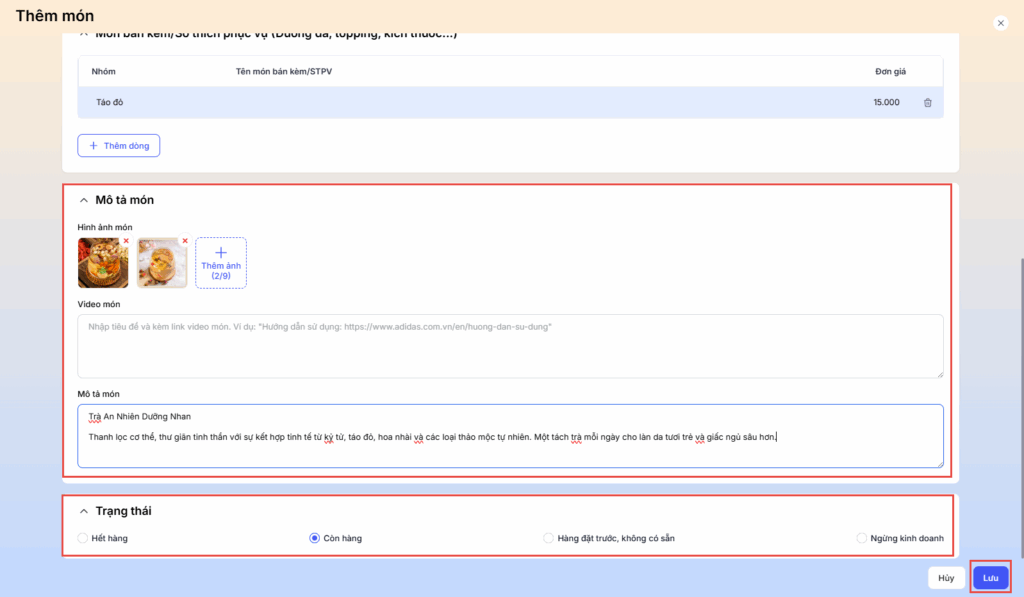Click the Đơn giá value 15.000

pyautogui.click(x=886, y=103)
